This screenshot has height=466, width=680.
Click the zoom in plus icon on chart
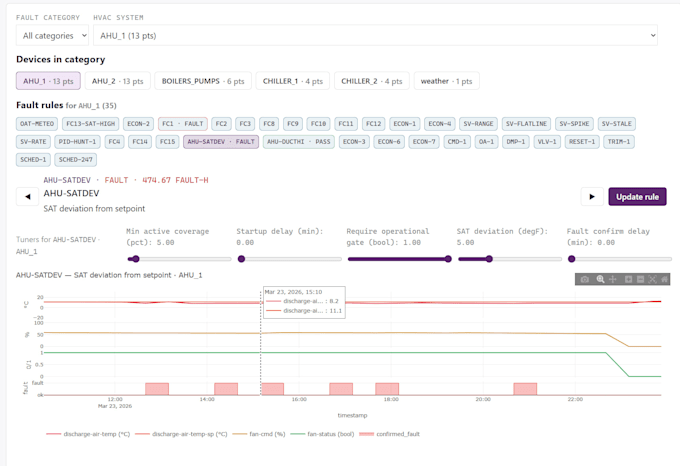point(628,280)
